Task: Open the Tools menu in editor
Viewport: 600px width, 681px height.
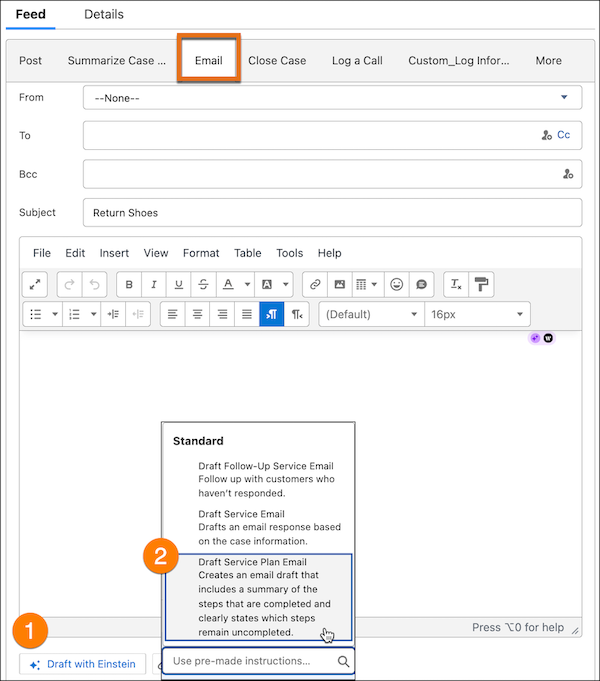Action: pos(290,253)
